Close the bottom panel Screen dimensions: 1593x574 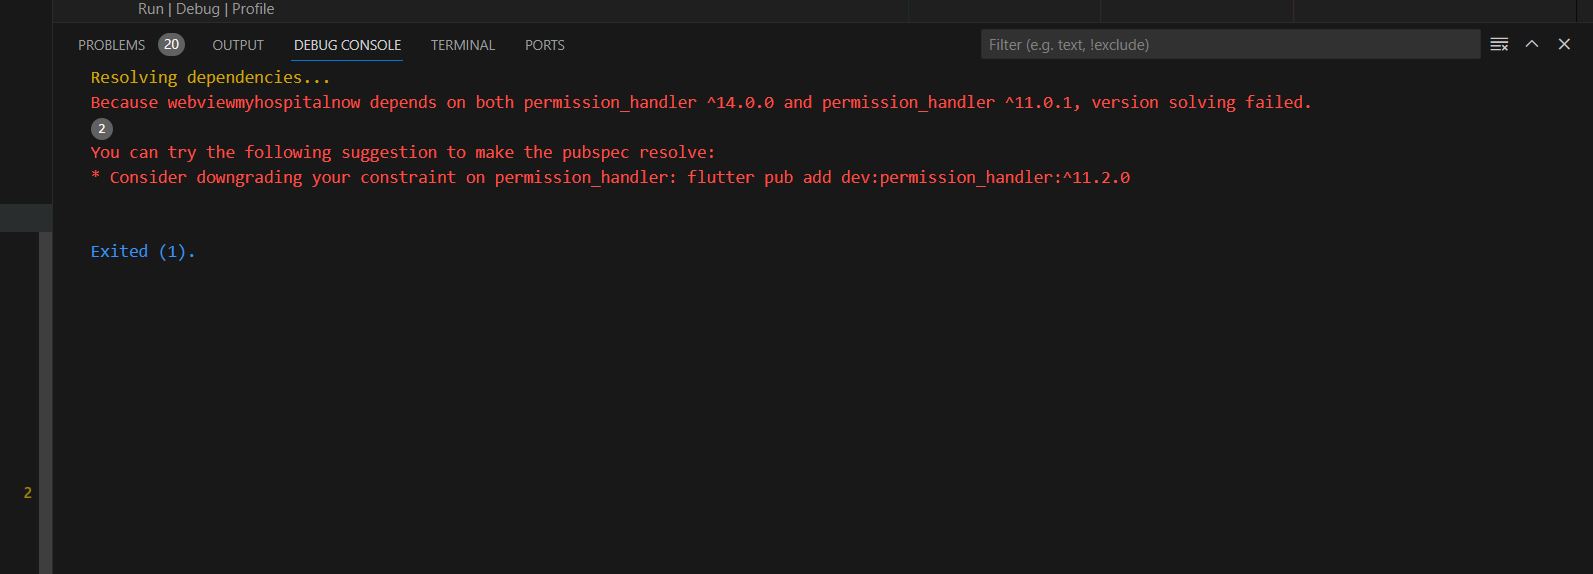pyautogui.click(x=1565, y=44)
